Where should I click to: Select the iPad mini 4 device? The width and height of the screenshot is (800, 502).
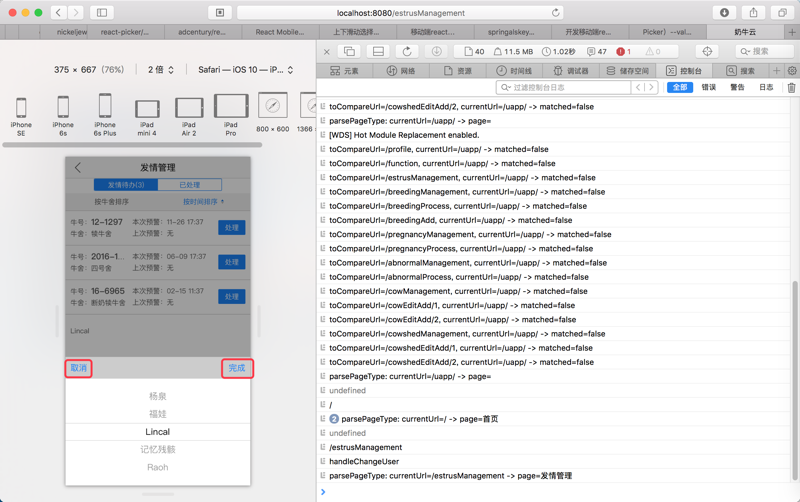point(147,118)
